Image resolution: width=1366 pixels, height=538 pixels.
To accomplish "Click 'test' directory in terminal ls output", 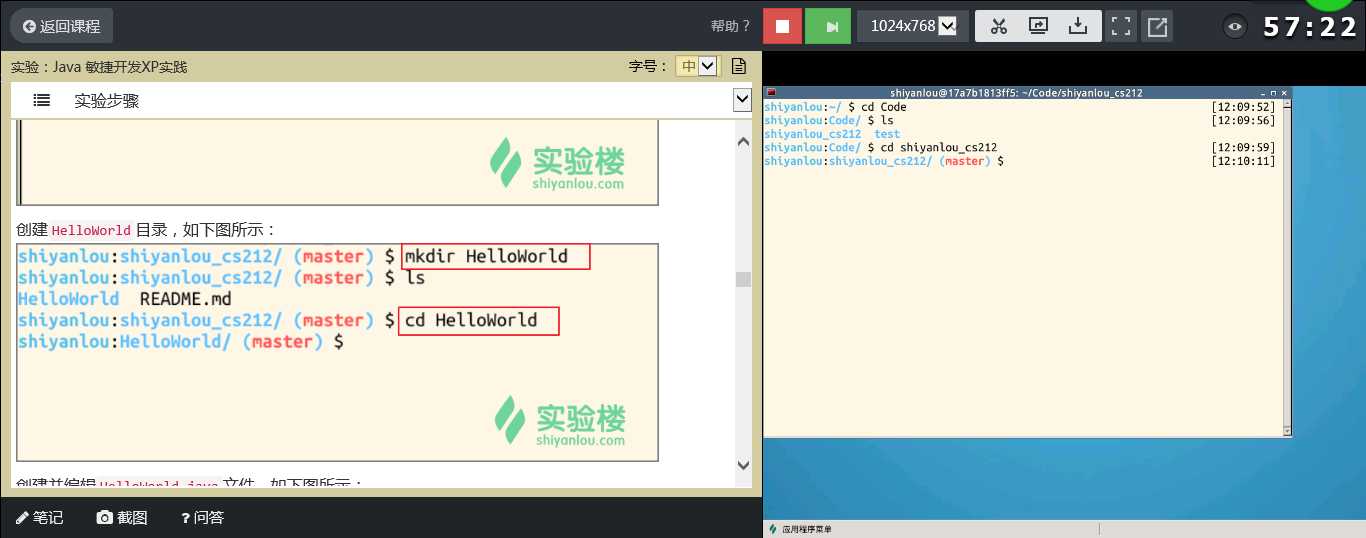I will click(x=887, y=134).
